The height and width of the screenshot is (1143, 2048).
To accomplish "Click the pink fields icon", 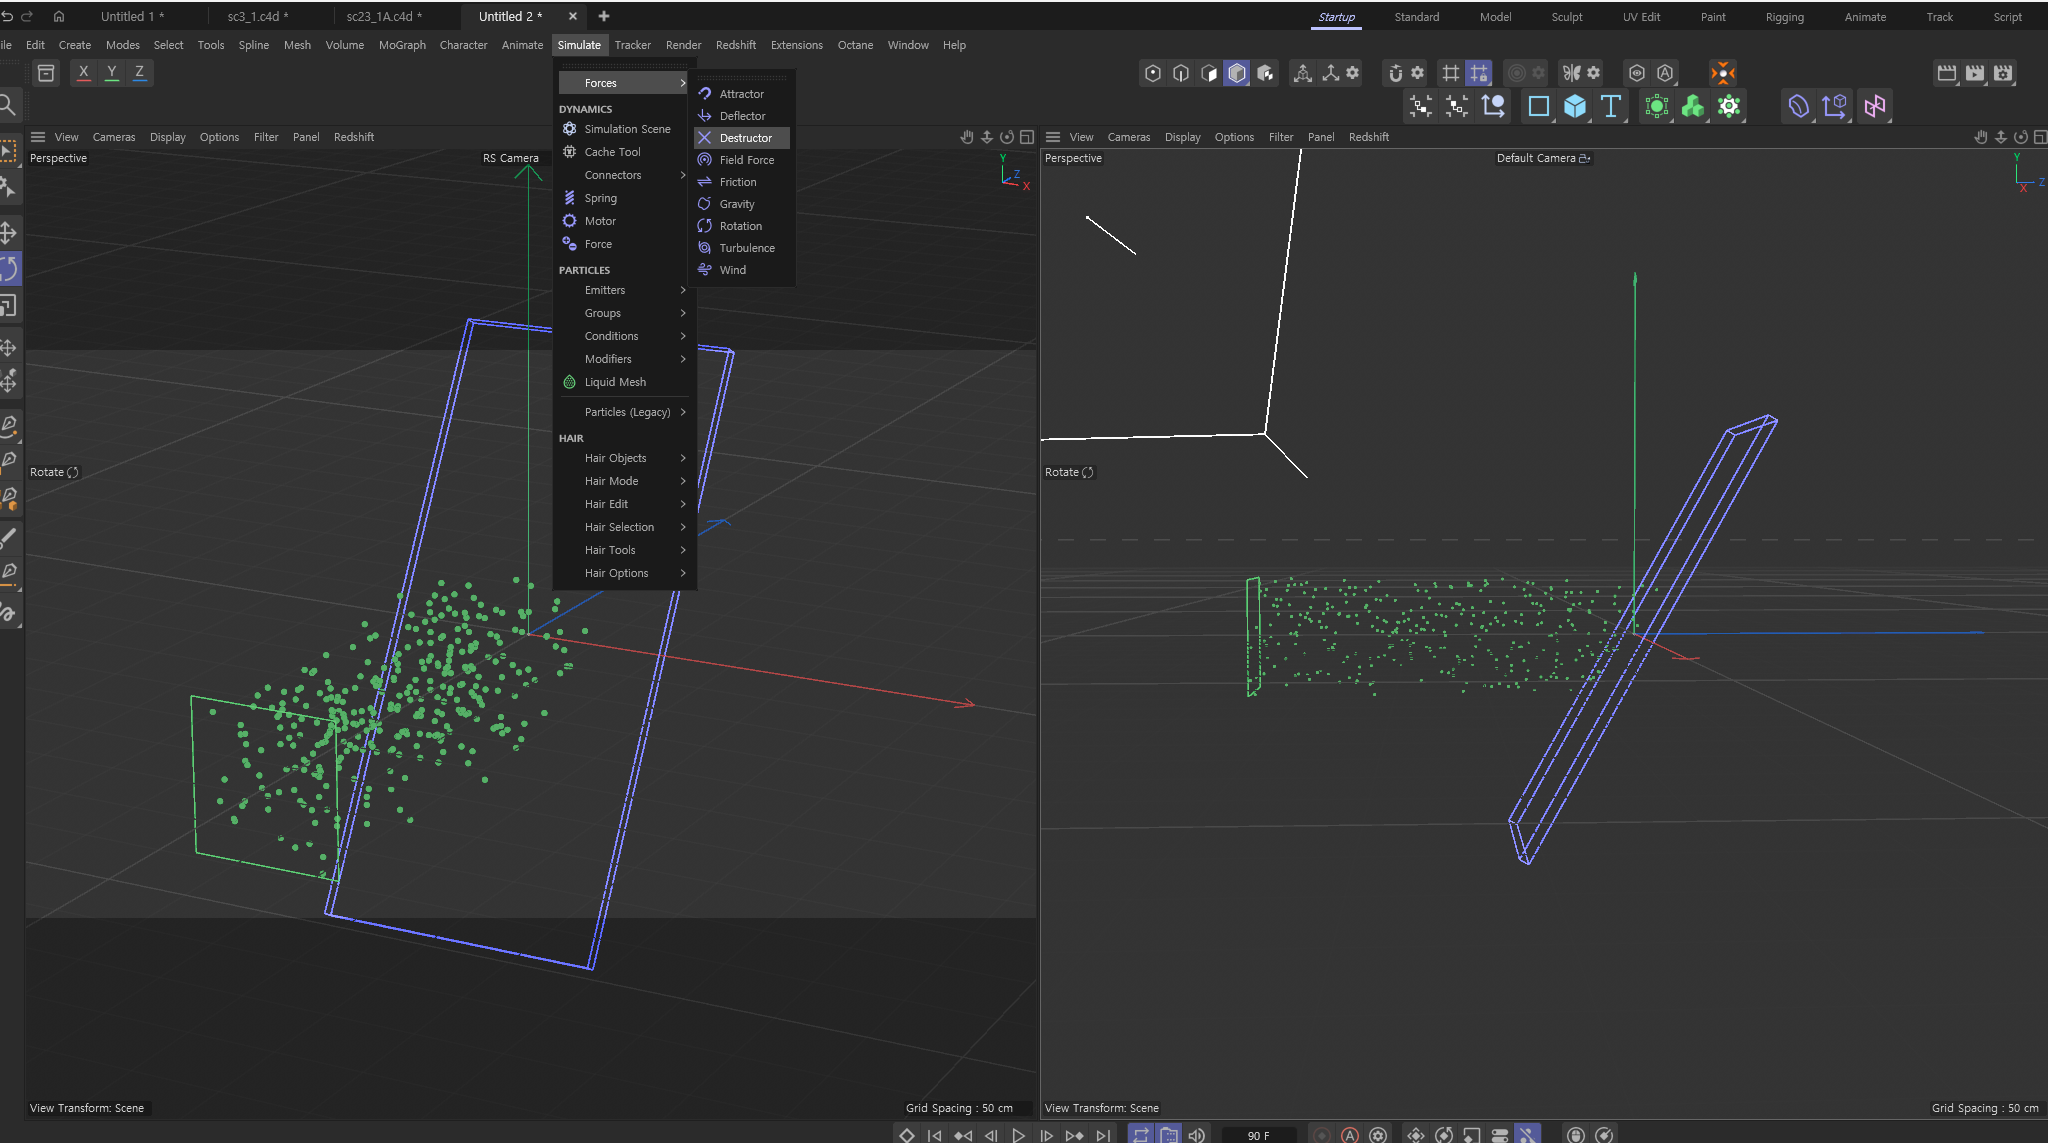I will click(1875, 106).
